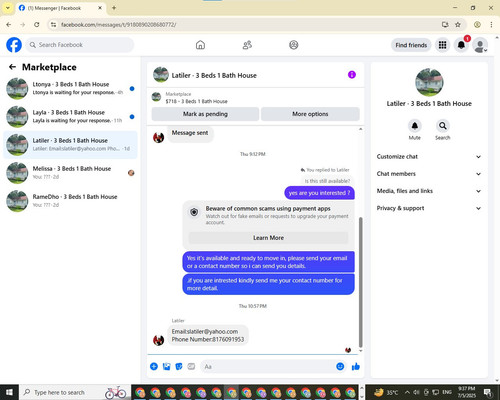Image resolution: width=500 pixels, height=400 pixels.
Task: Open the notifications bell with red badge
Action: (461, 45)
